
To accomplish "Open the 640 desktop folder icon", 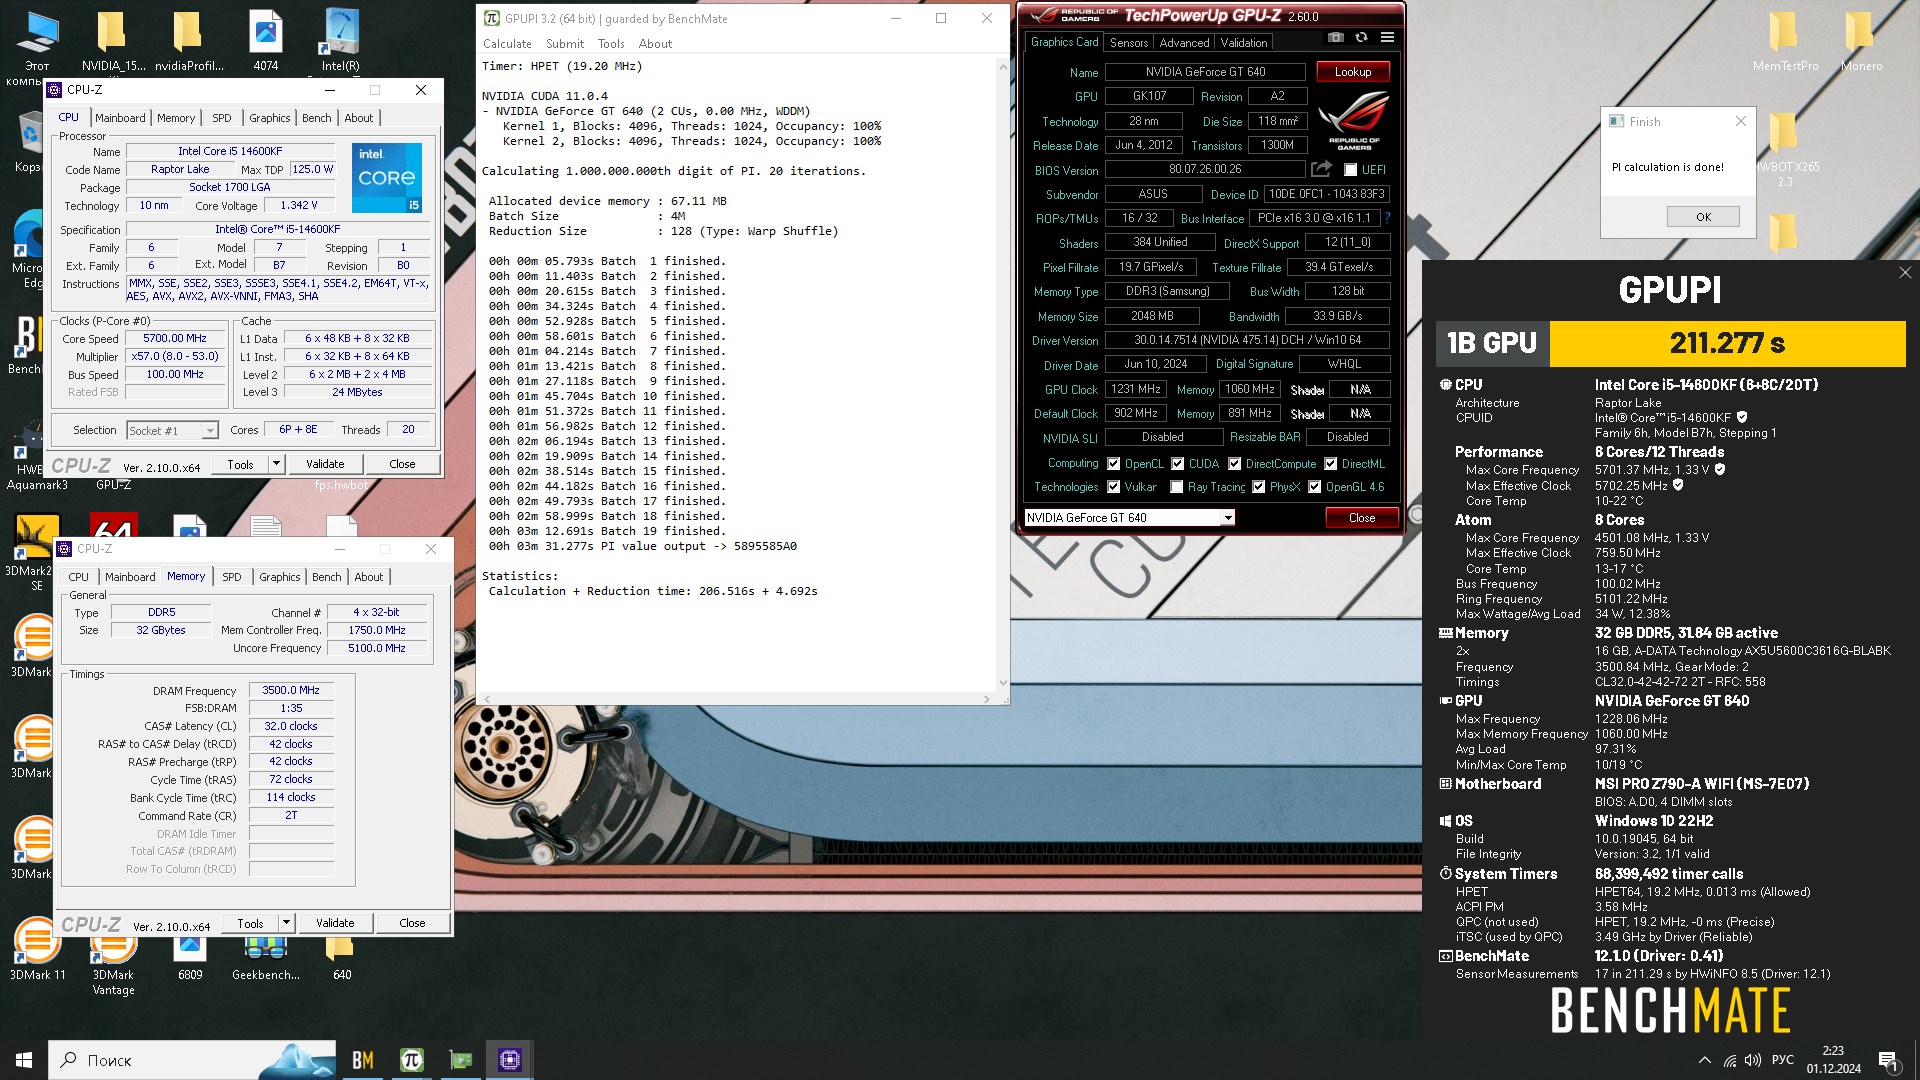I will tap(341, 960).
